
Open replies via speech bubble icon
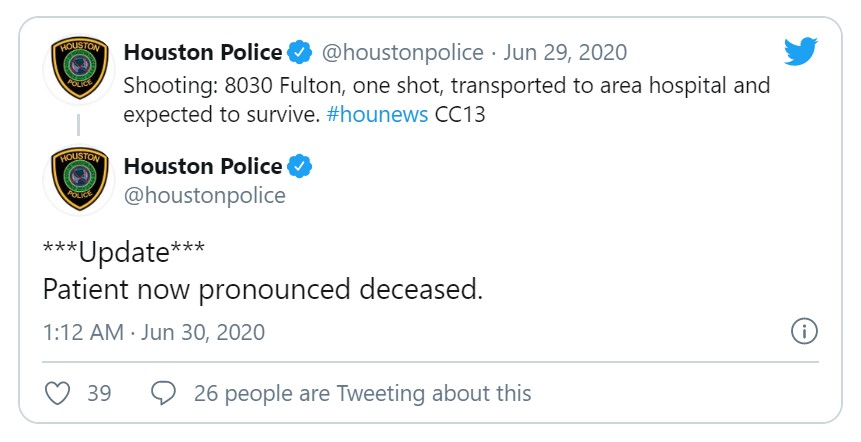coord(163,393)
